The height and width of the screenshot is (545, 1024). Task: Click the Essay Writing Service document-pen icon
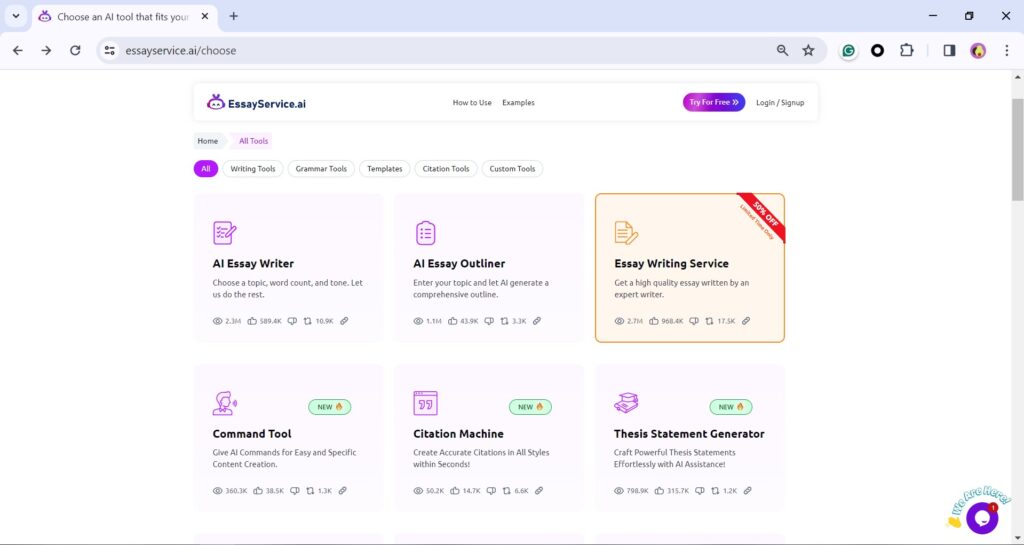(x=626, y=233)
